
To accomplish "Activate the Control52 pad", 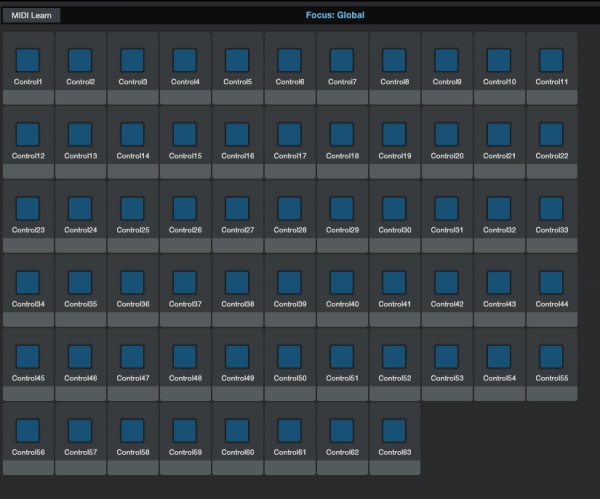I will (x=395, y=357).
